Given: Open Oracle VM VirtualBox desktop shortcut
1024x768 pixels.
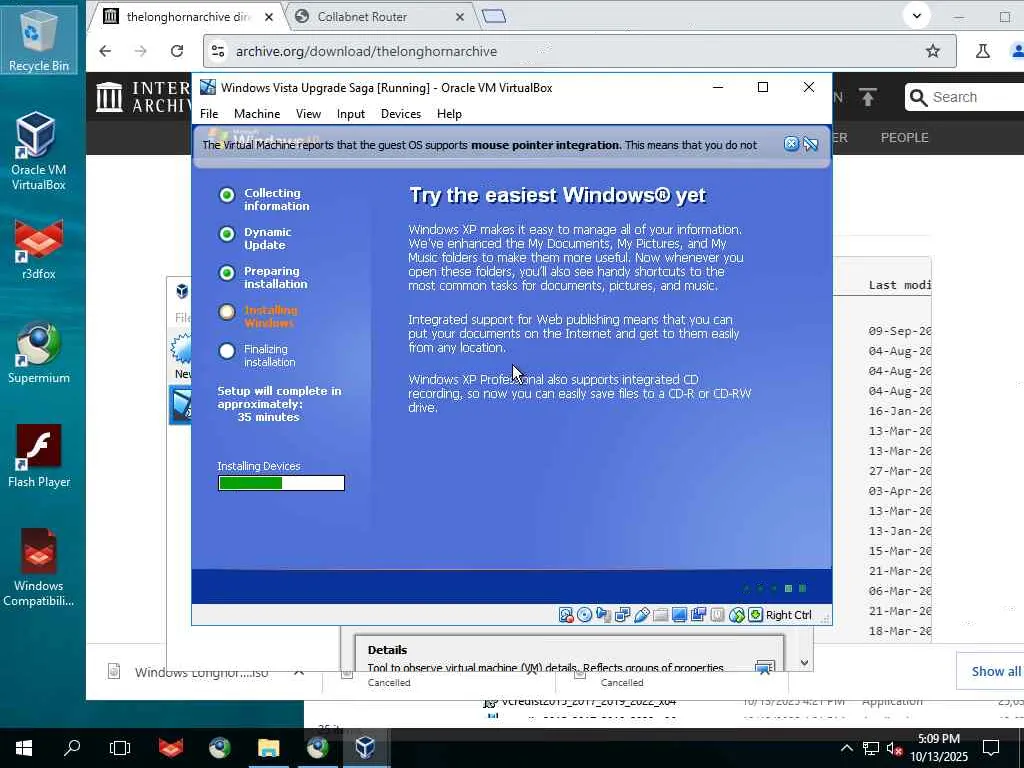Looking at the screenshot, I should pos(39,151).
